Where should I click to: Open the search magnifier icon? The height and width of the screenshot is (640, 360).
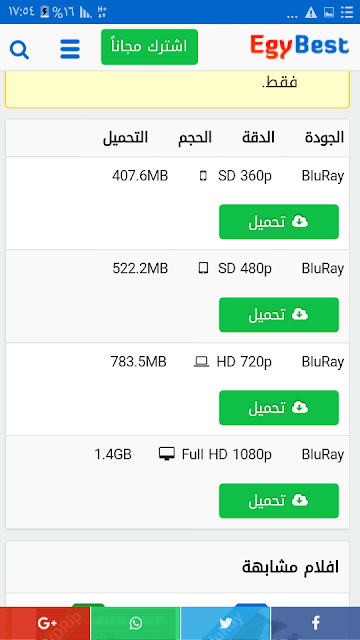pyautogui.click(x=19, y=50)
